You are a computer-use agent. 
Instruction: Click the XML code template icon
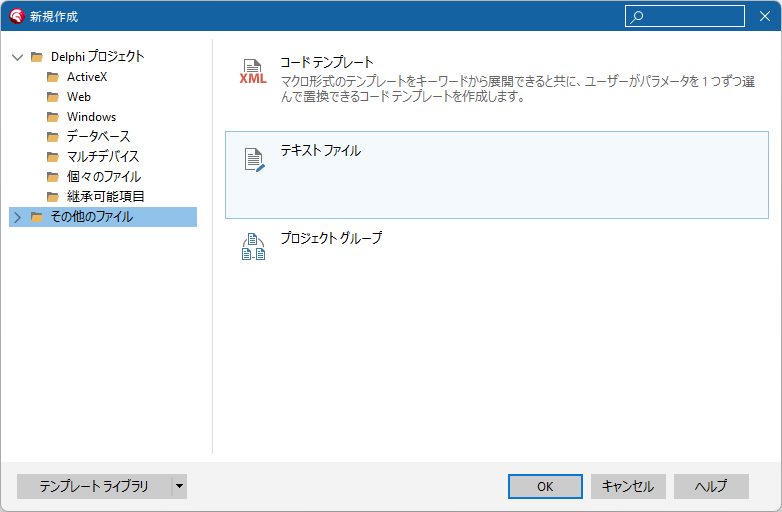pos(253,71)
